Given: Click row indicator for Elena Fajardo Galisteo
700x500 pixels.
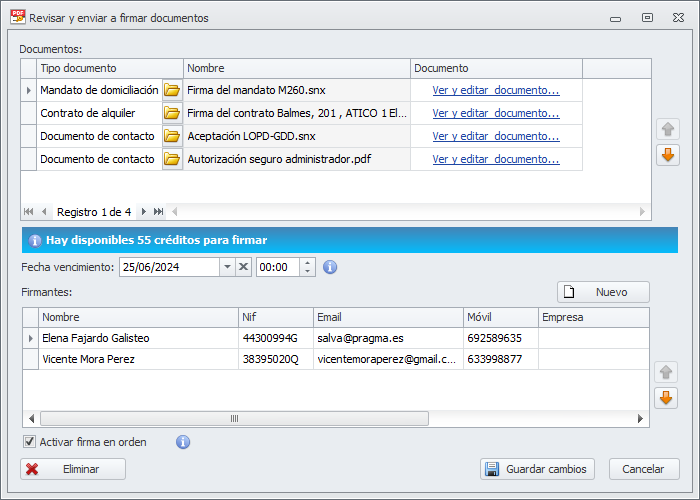Looking at the screenshot, I should 30,338.
